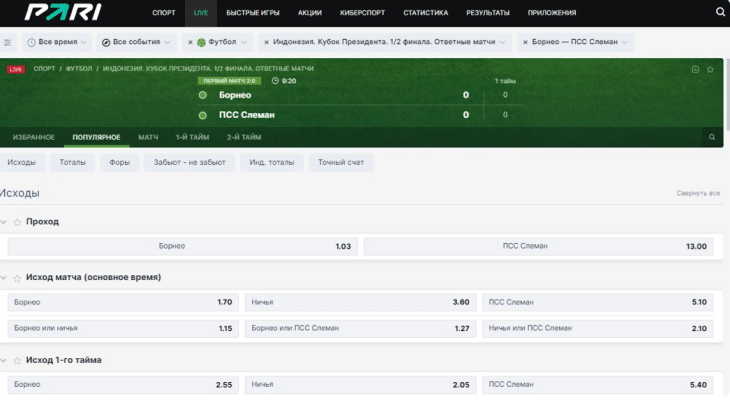This screenshot has height=405, width=730.
Task: Click the Свернуть все link
Action: click(697, 193)
